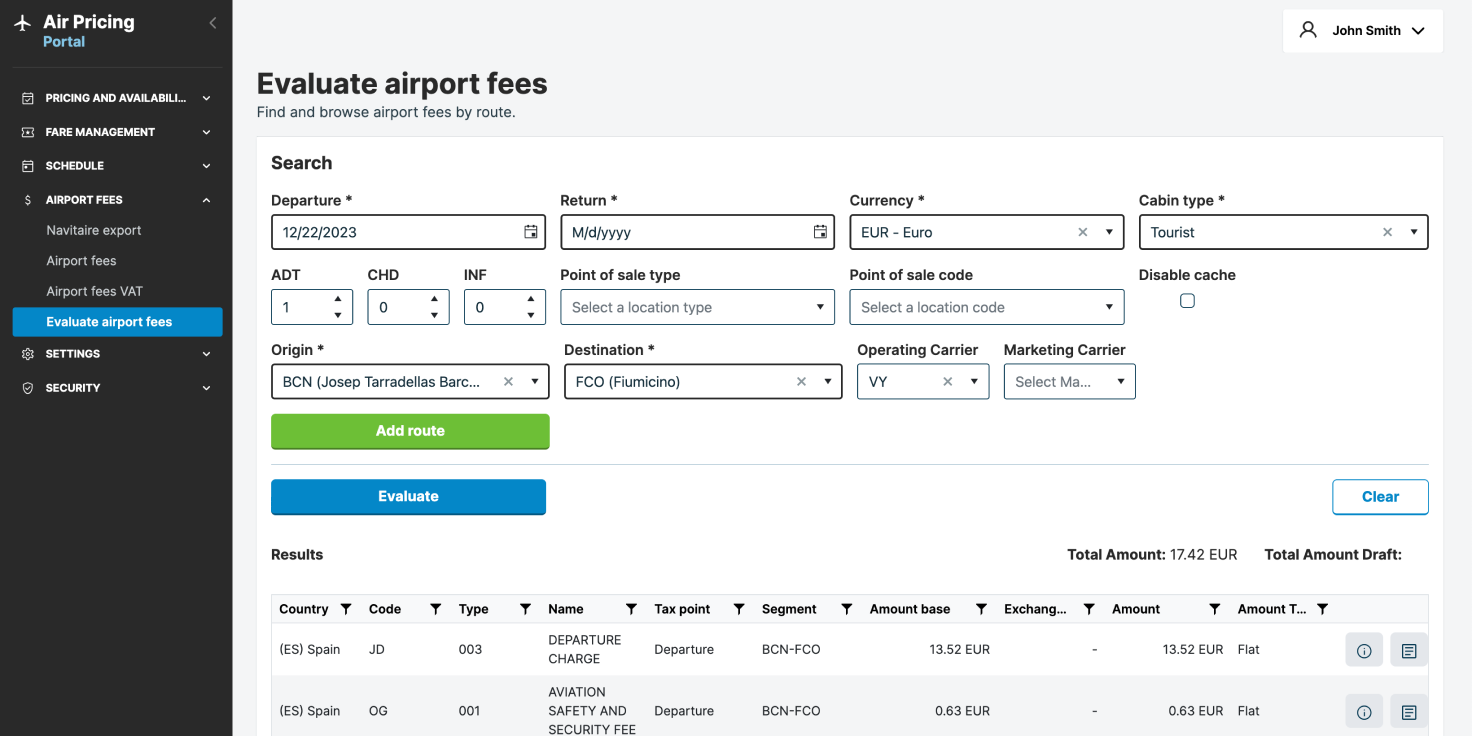Expand the Cabin type dropdown

point(1413,232)
